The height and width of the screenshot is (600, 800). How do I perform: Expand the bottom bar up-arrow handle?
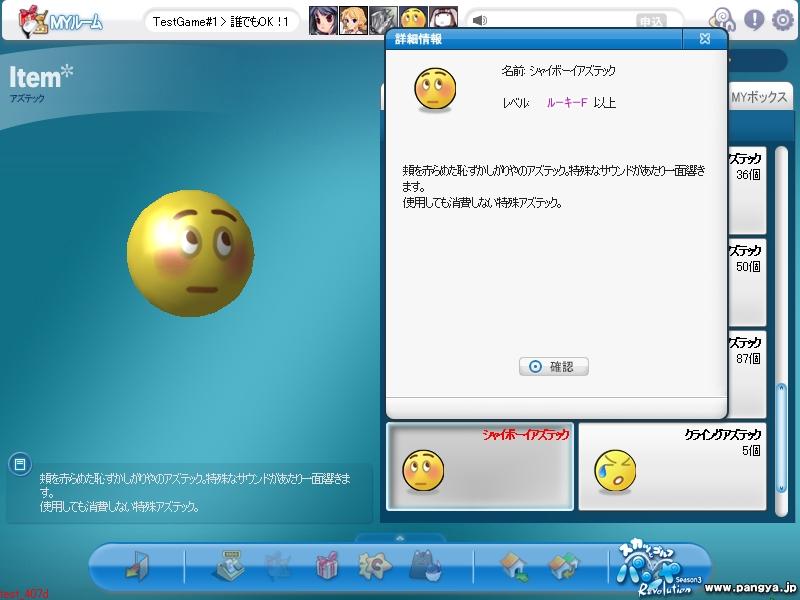point(400,538)
